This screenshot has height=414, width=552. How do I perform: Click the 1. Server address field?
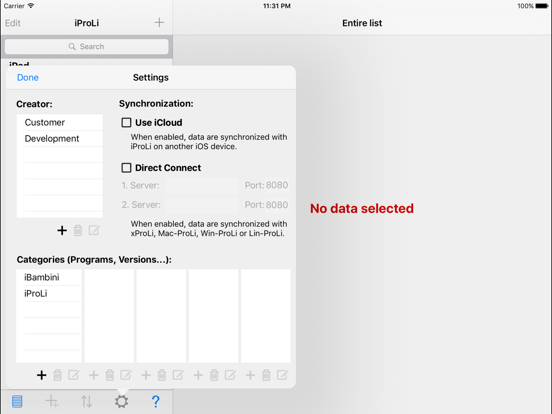pos(202,185)
